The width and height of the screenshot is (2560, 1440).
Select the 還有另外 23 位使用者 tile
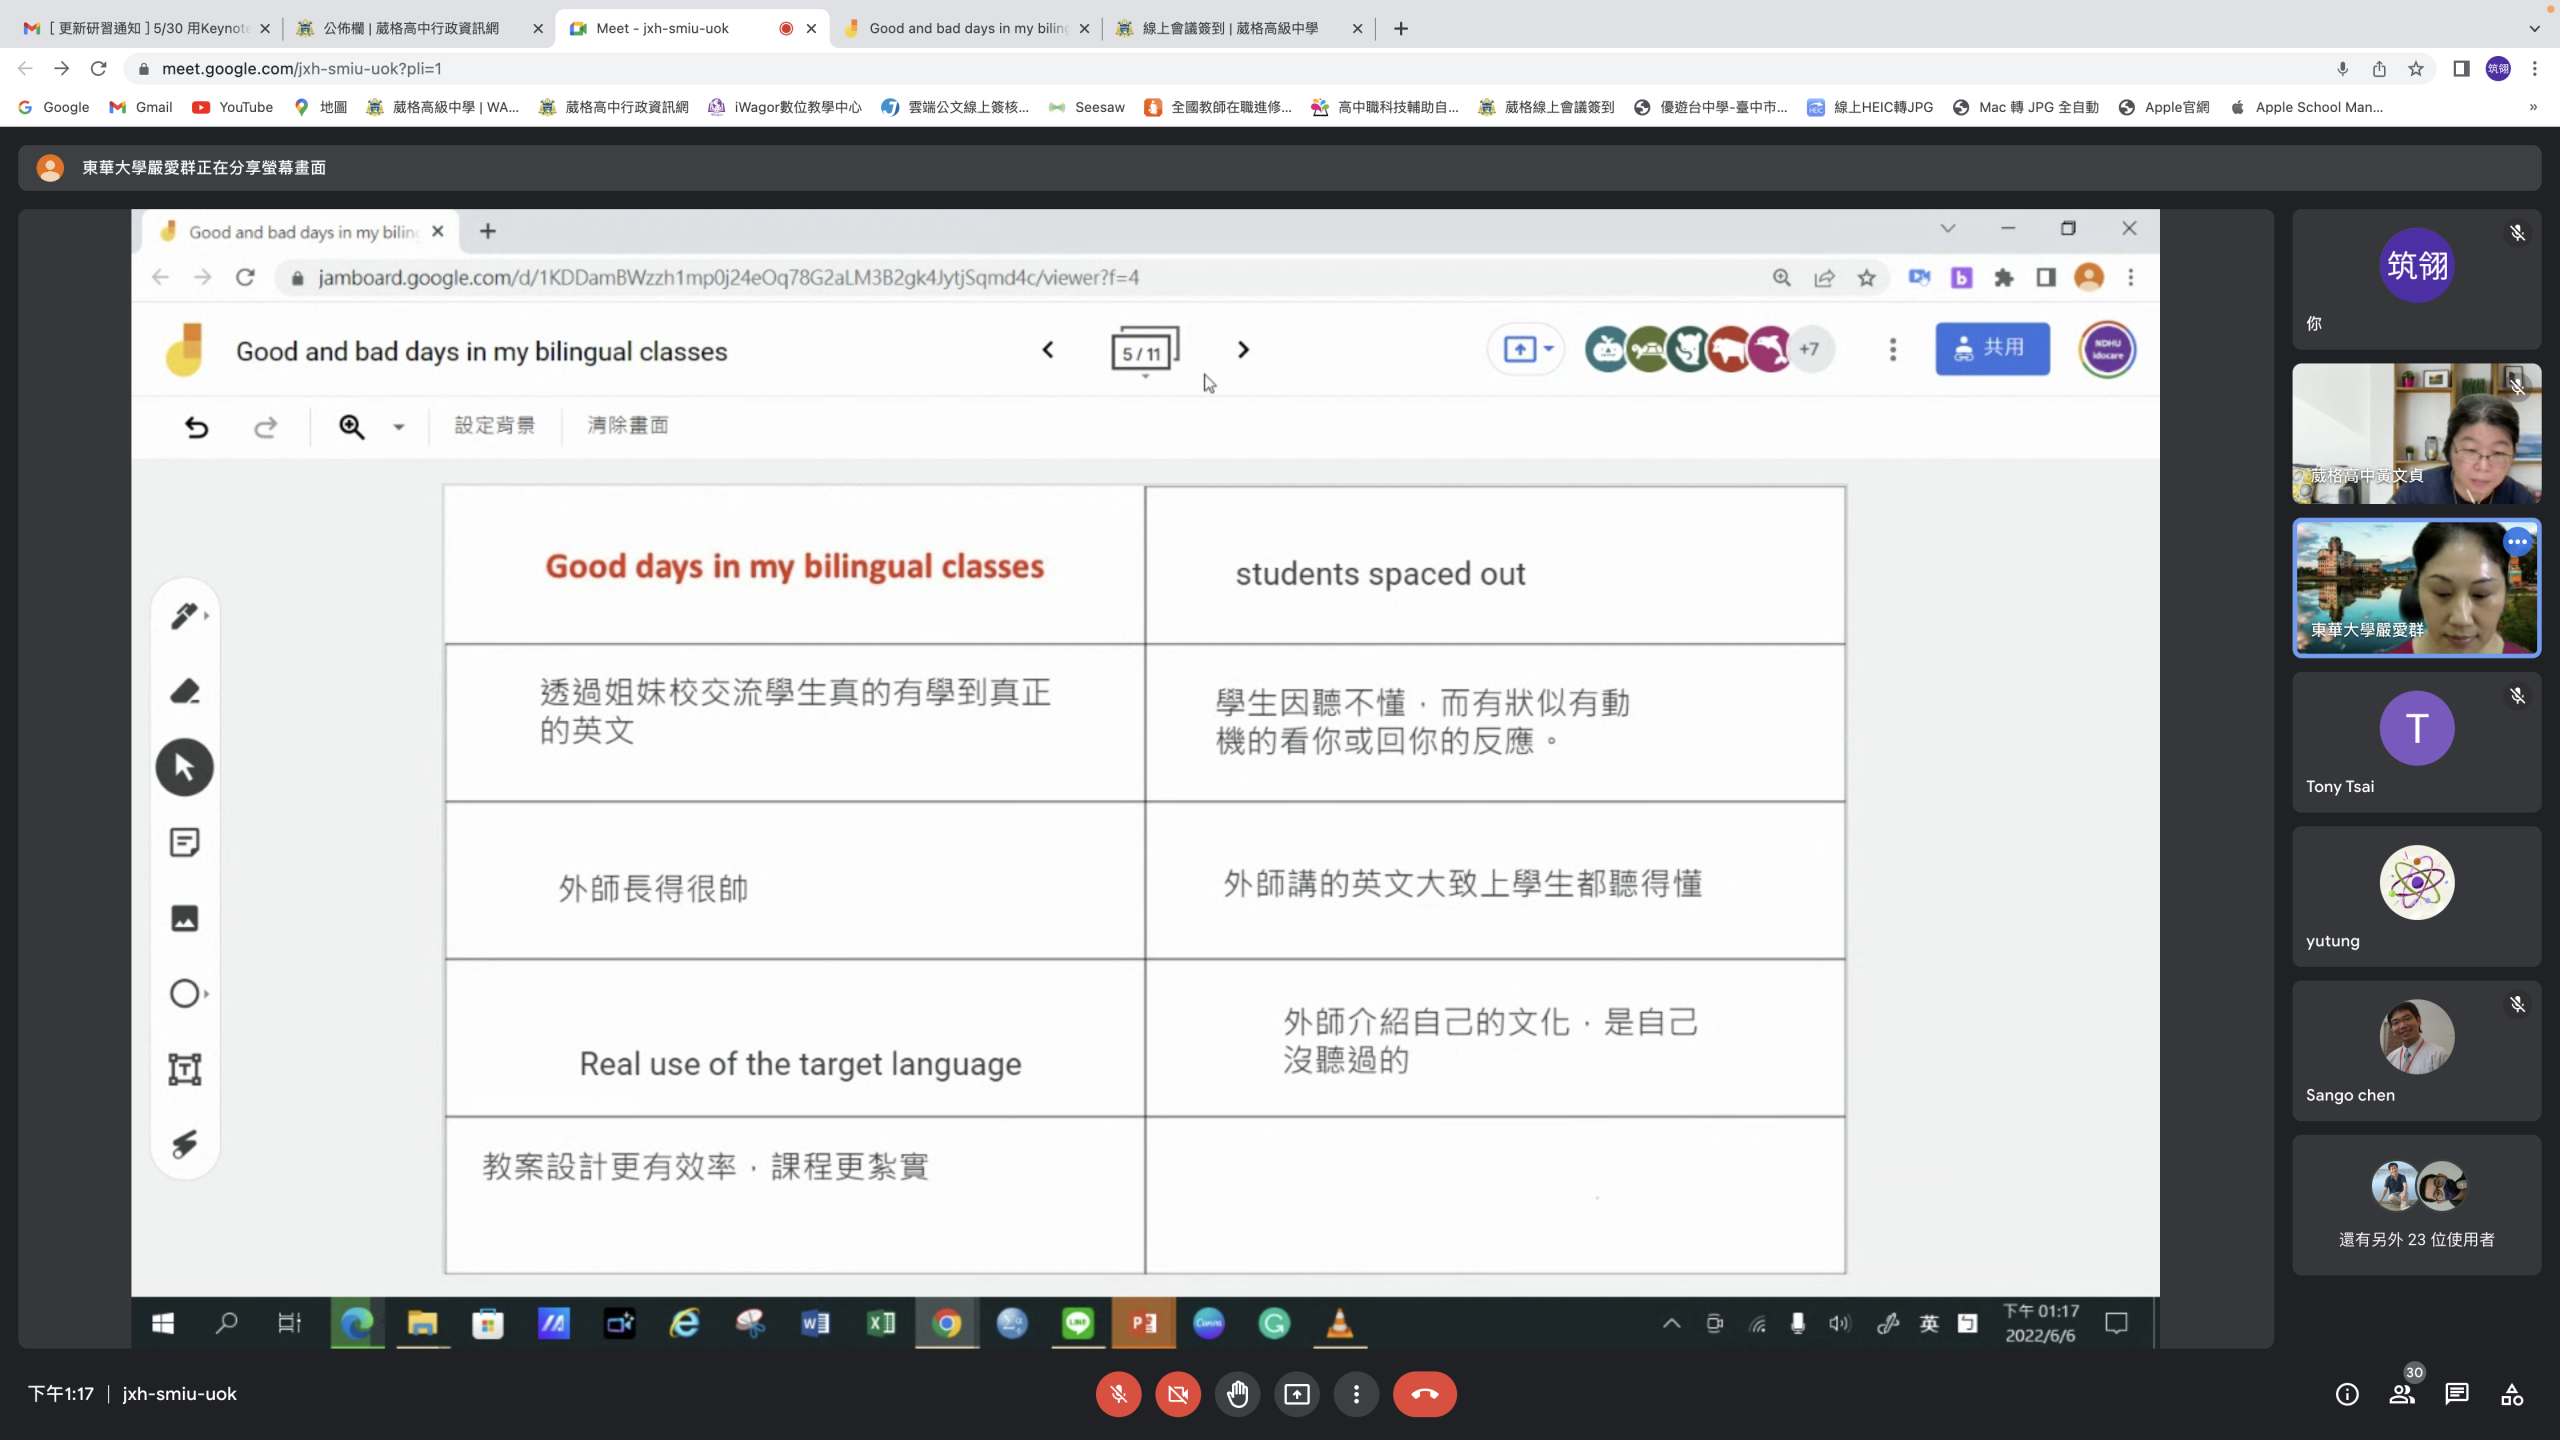pos(2416,1205)
